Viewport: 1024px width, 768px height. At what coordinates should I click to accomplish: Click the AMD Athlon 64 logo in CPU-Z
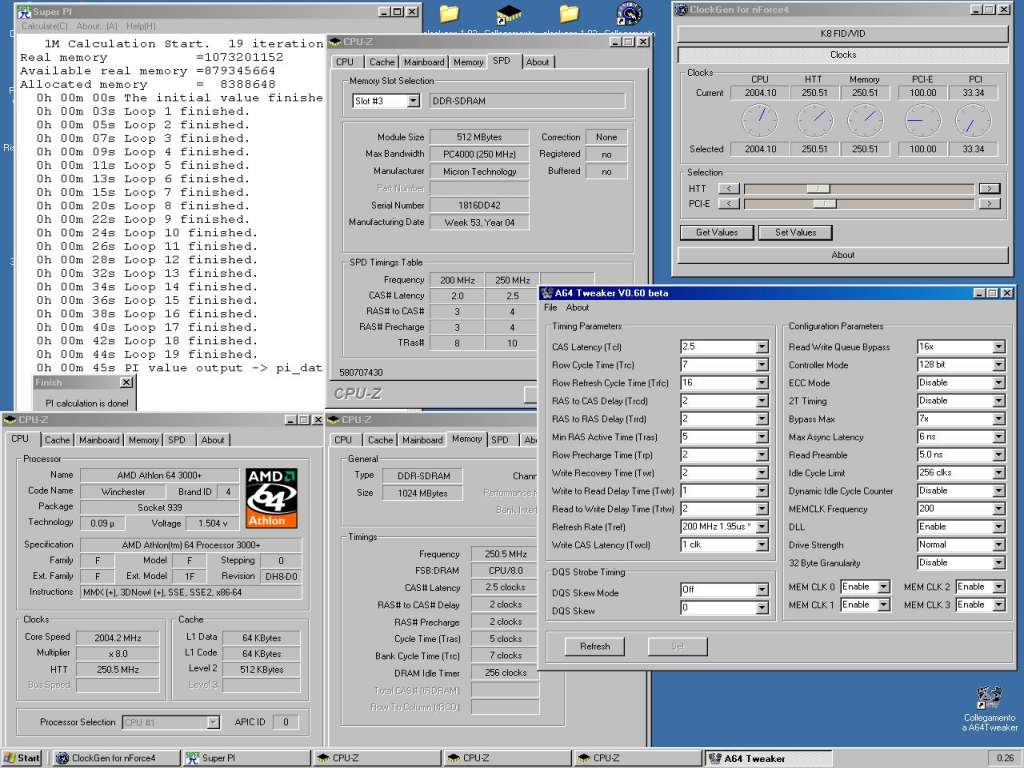(x=272, y=498)
